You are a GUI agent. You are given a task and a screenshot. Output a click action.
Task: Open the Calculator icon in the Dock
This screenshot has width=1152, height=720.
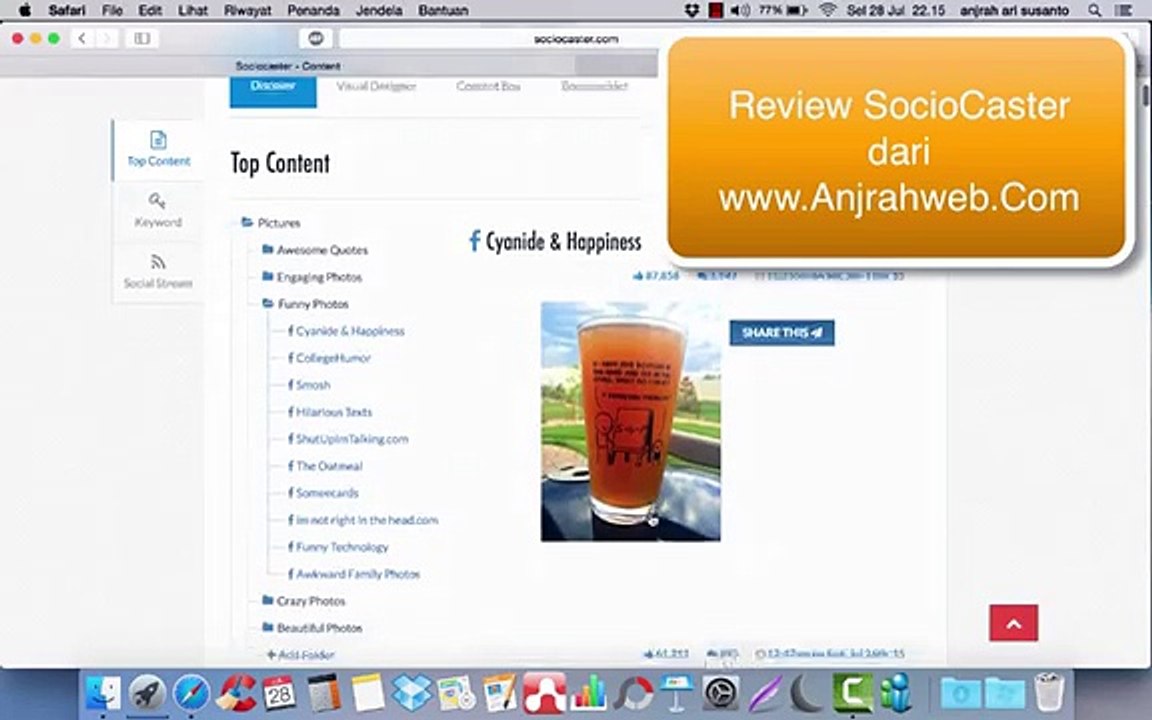pos(323,693)
